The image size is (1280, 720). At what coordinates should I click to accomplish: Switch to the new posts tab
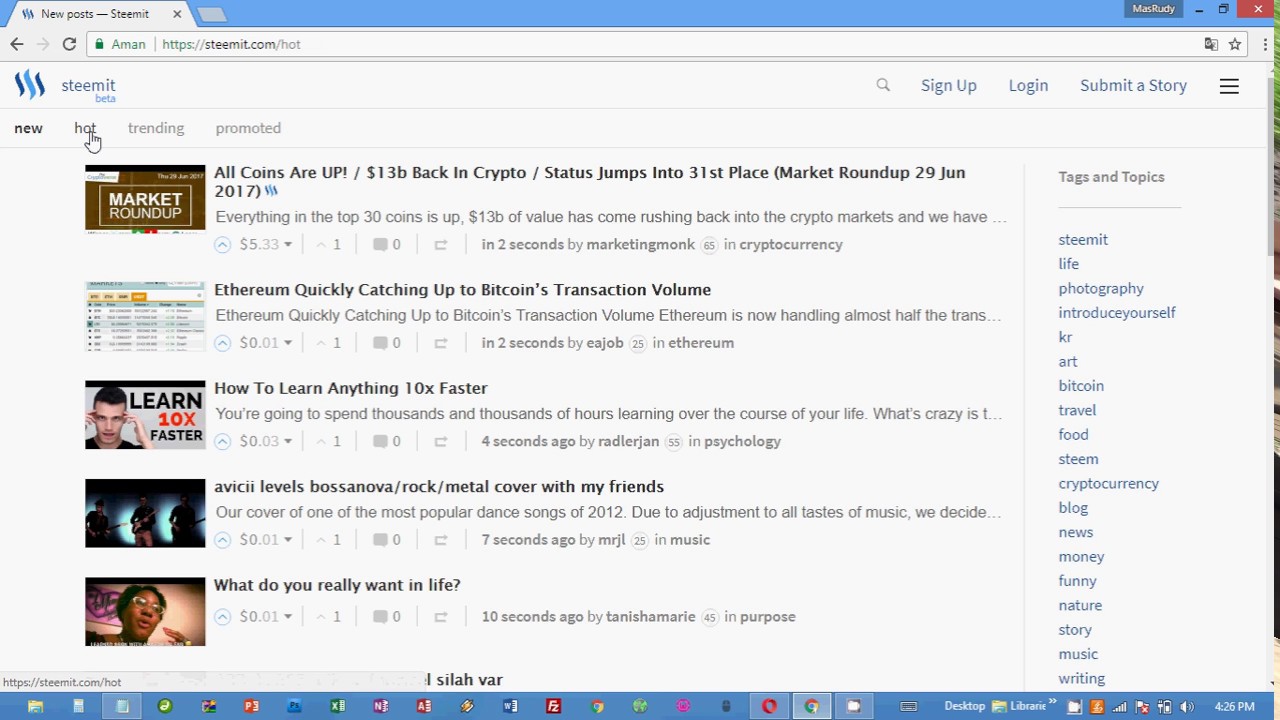pos(28,128)
